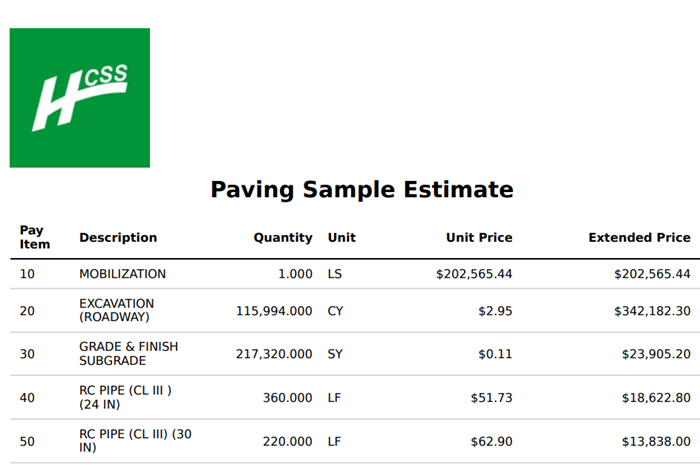Click RC PIPE (CL III) (24 IN) entry
The image size is (700, 465).
pyautogui.click(x=125, y=397)
